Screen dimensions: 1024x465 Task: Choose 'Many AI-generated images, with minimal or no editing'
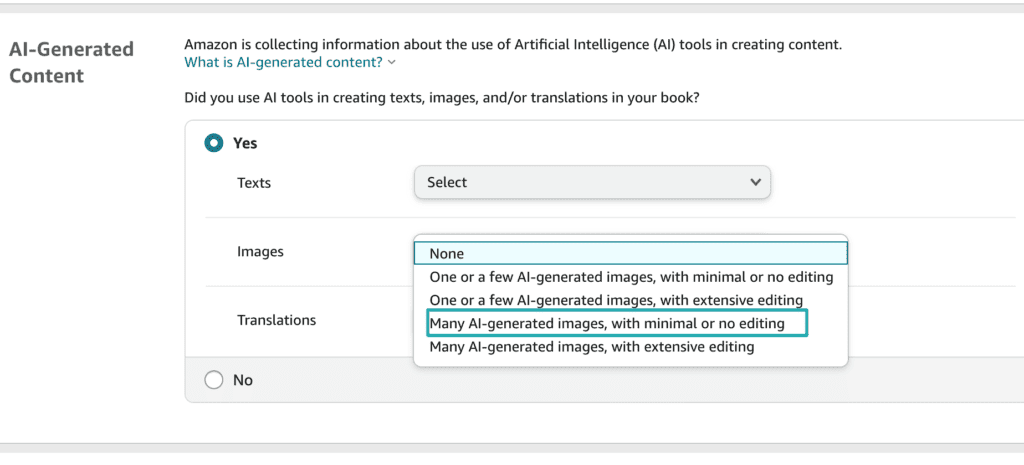coord(618,323)
